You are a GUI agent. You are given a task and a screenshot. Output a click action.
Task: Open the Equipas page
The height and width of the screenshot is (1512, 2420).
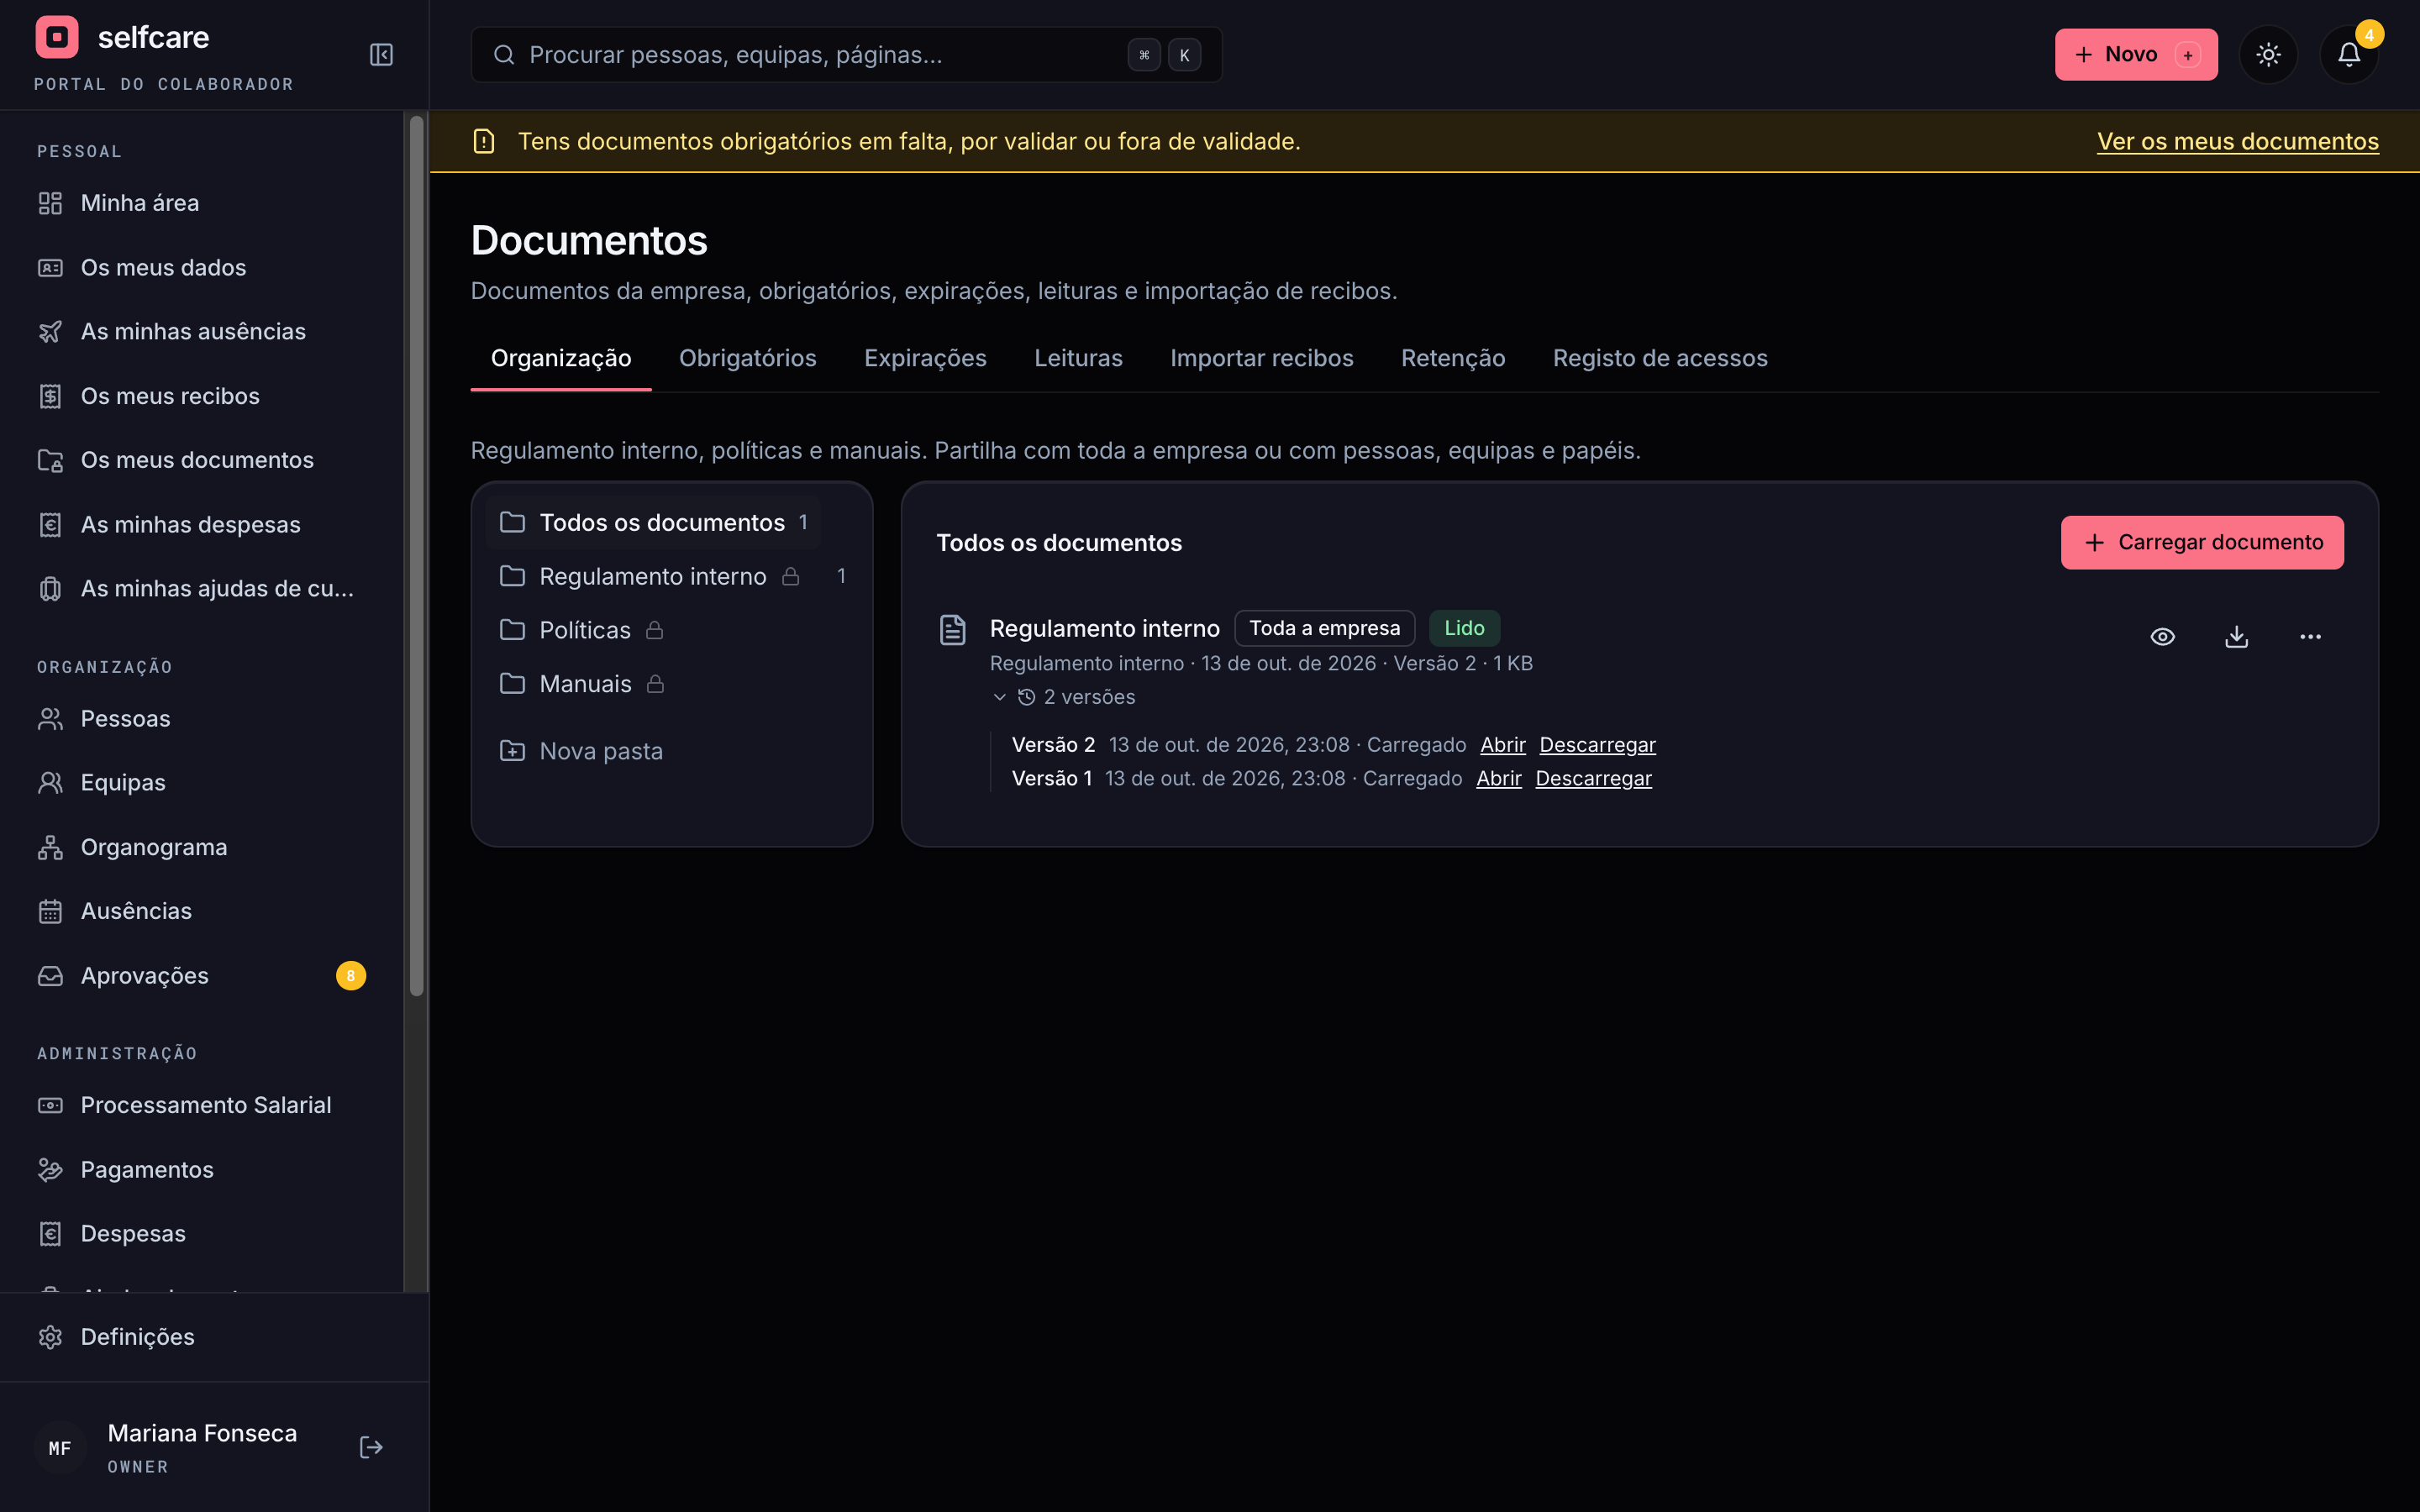pos(201,782)
